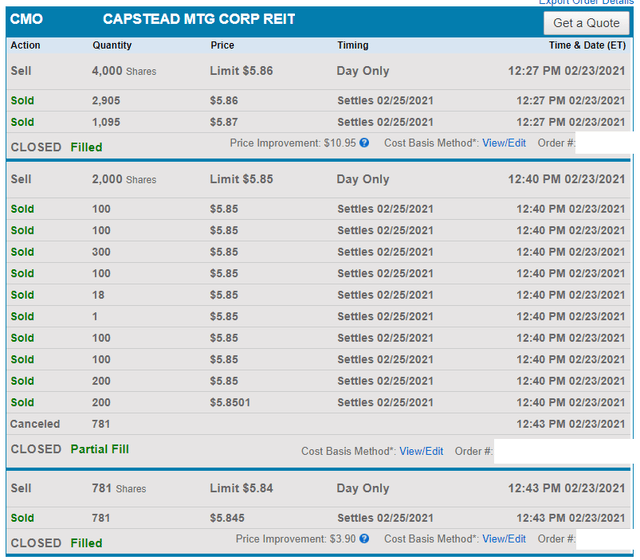640x560 pixels.
Task: Select the 12:43 PM canceled timestamp
Action: (x=571, y=424)
